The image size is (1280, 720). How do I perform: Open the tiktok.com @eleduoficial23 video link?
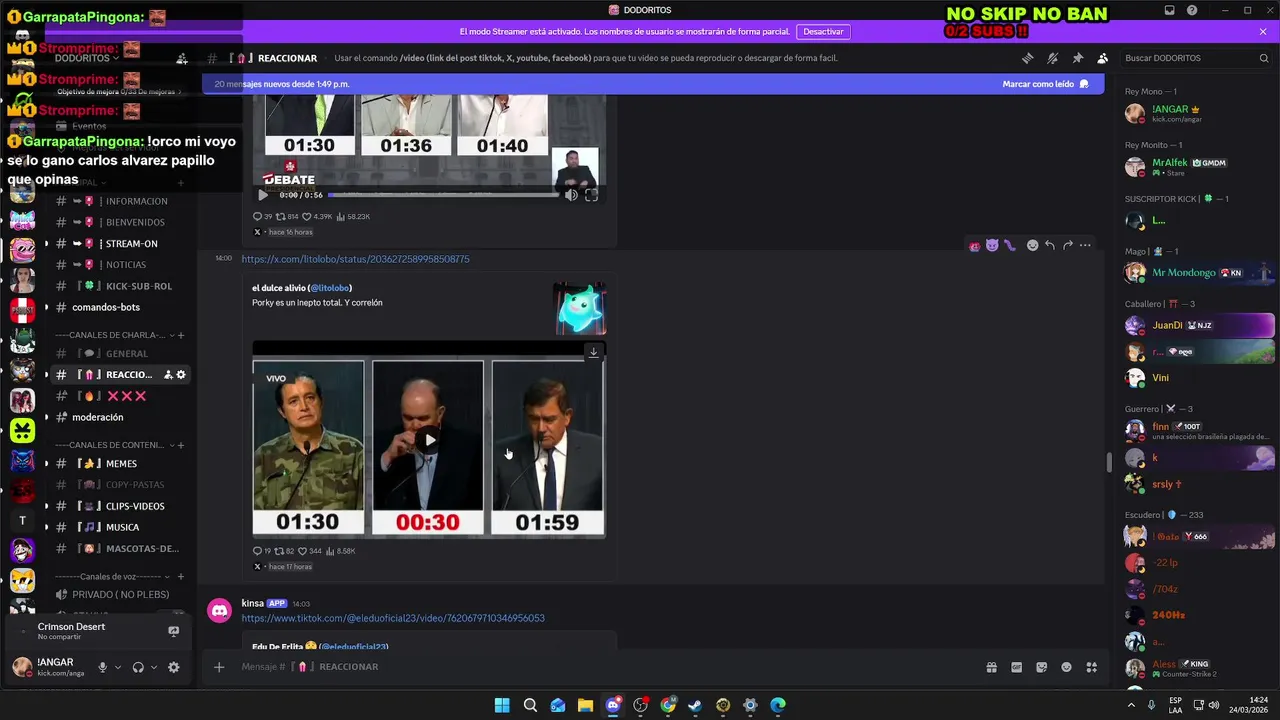coord(393,618)
